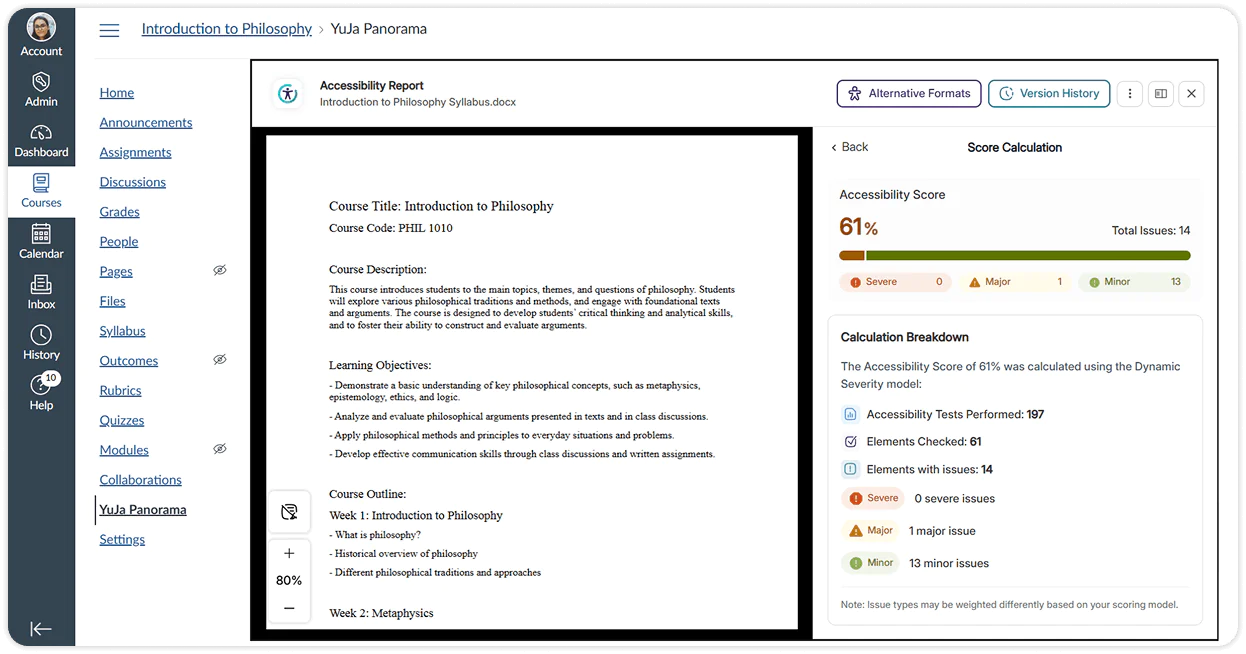Open the Rubrics course link
Viewport: 1246px width, 654px height.
tap(120, 391)
